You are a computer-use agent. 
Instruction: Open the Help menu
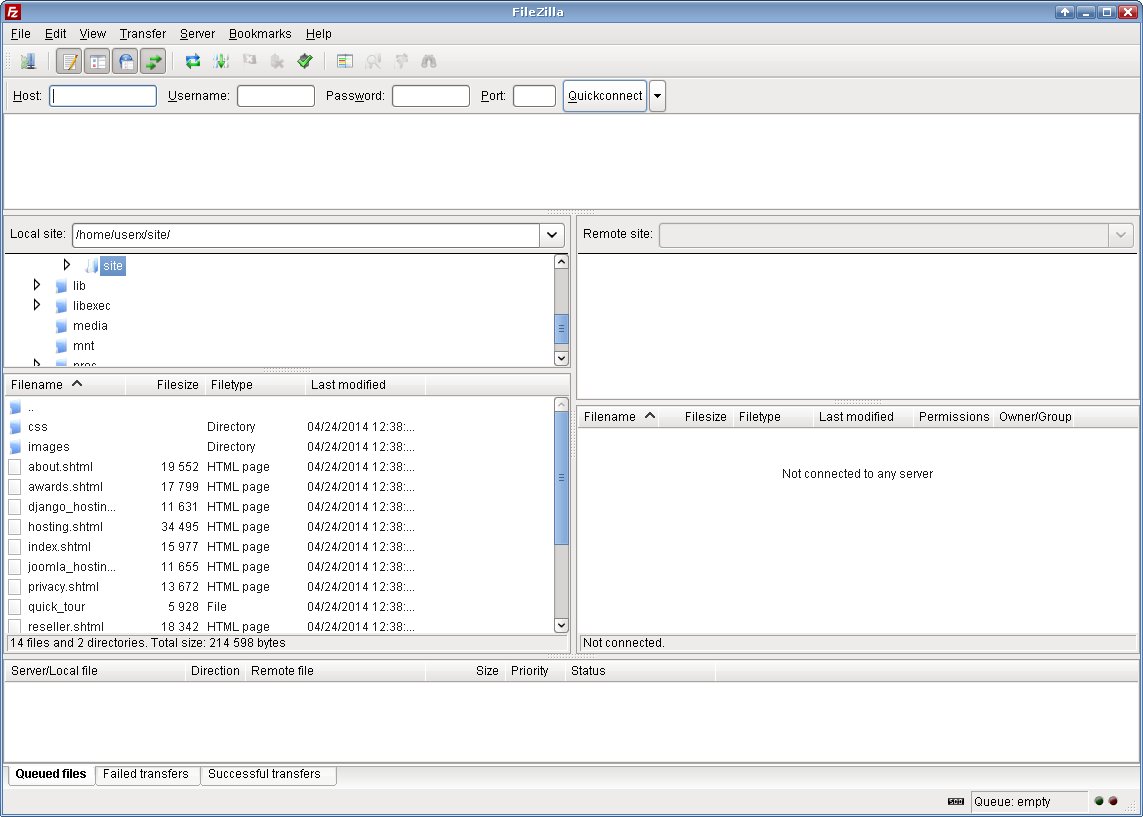click(x=319, y=34)
